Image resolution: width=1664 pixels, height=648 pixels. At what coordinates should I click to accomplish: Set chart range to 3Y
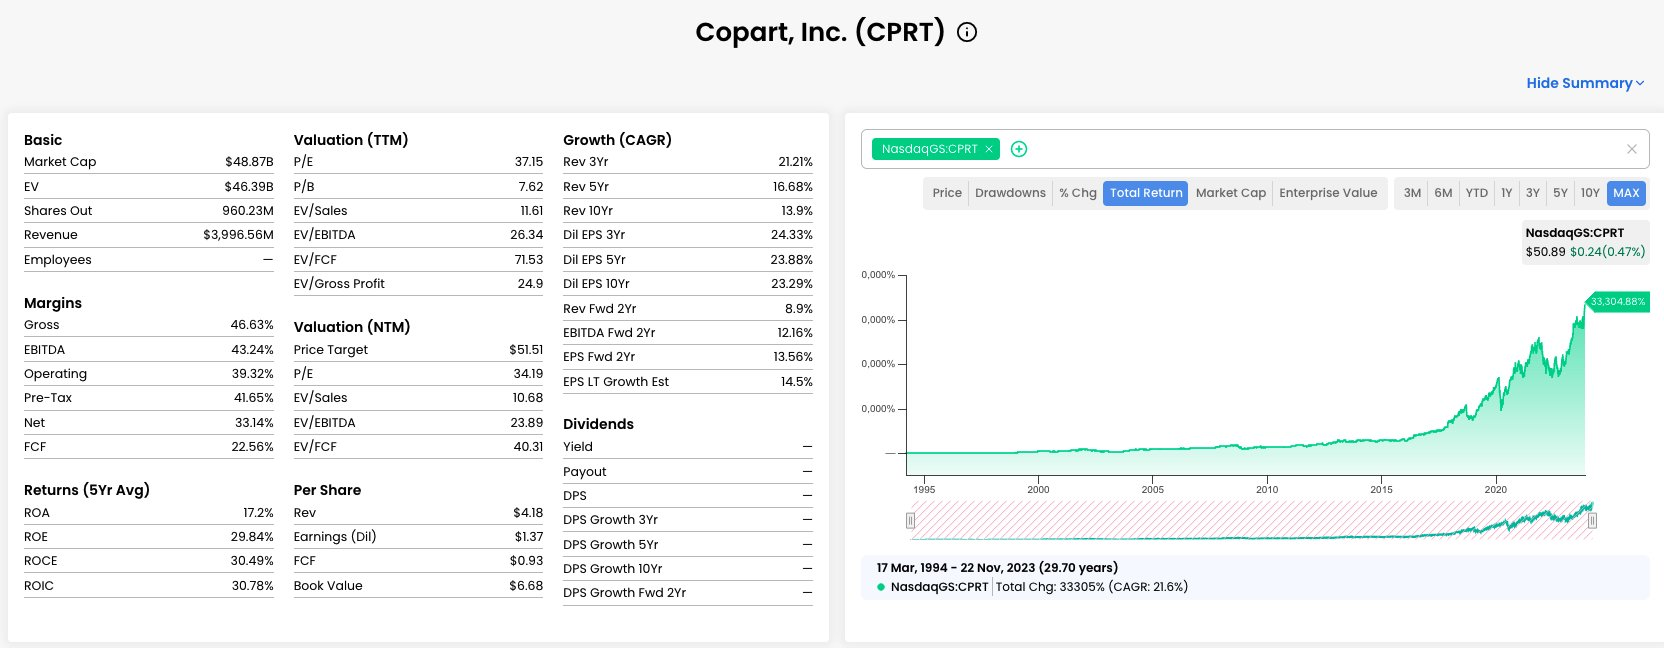pyautogui.click(x=1533, y=193)
